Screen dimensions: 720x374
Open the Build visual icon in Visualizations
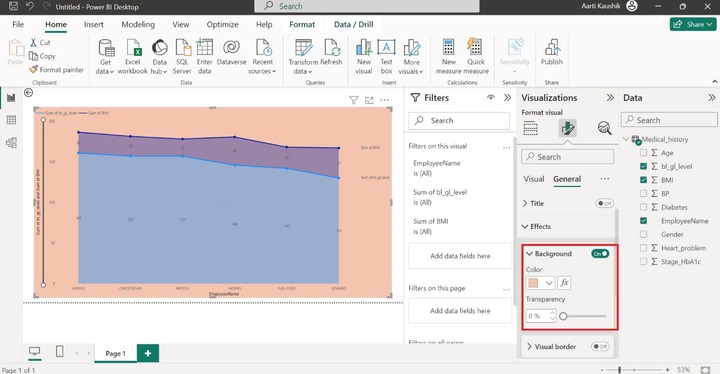point(530,128)
